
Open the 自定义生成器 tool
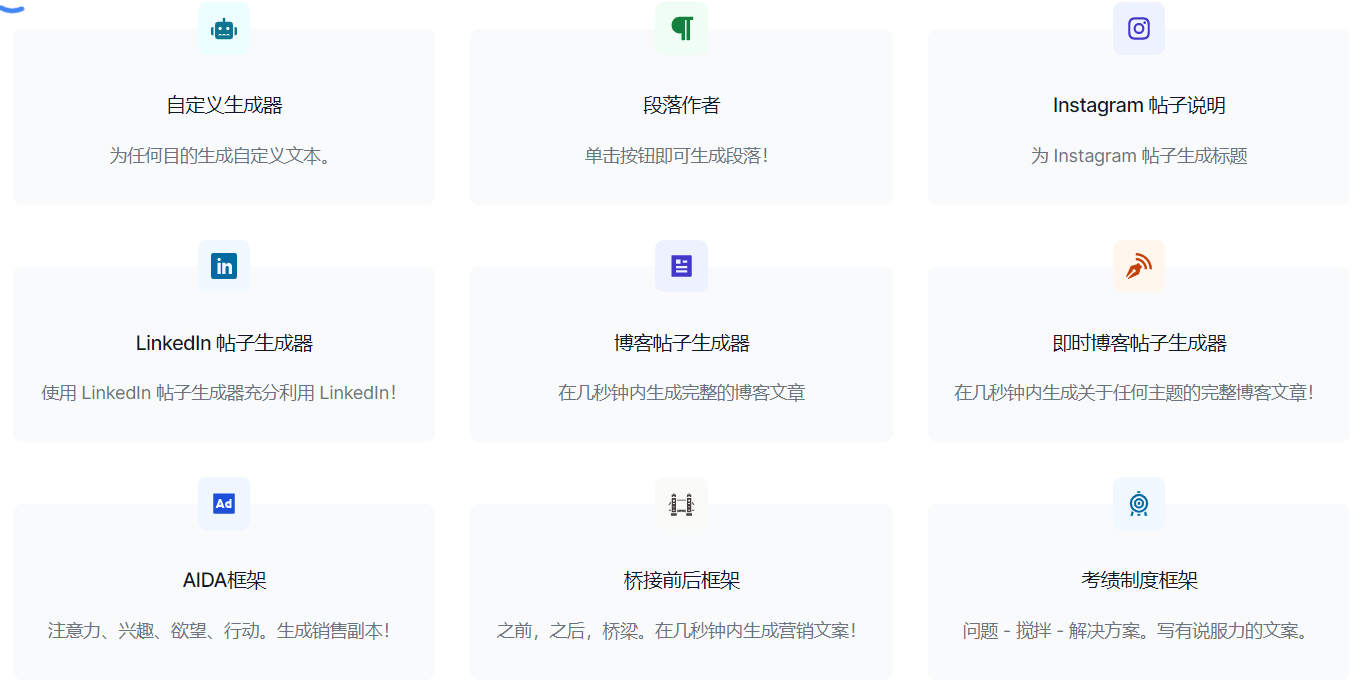point(223,104)
